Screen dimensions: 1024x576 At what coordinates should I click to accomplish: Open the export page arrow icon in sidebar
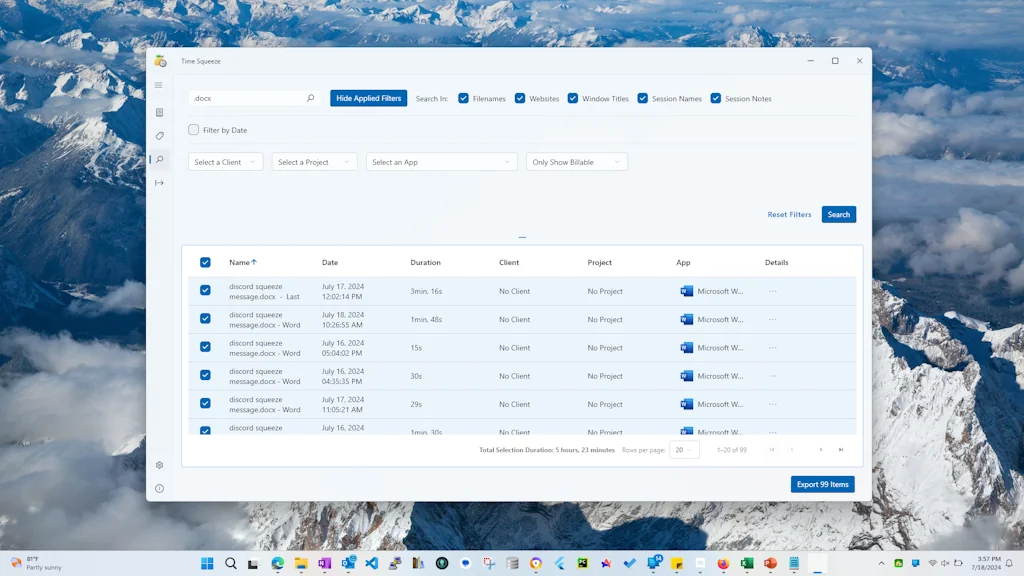[159, 183]
